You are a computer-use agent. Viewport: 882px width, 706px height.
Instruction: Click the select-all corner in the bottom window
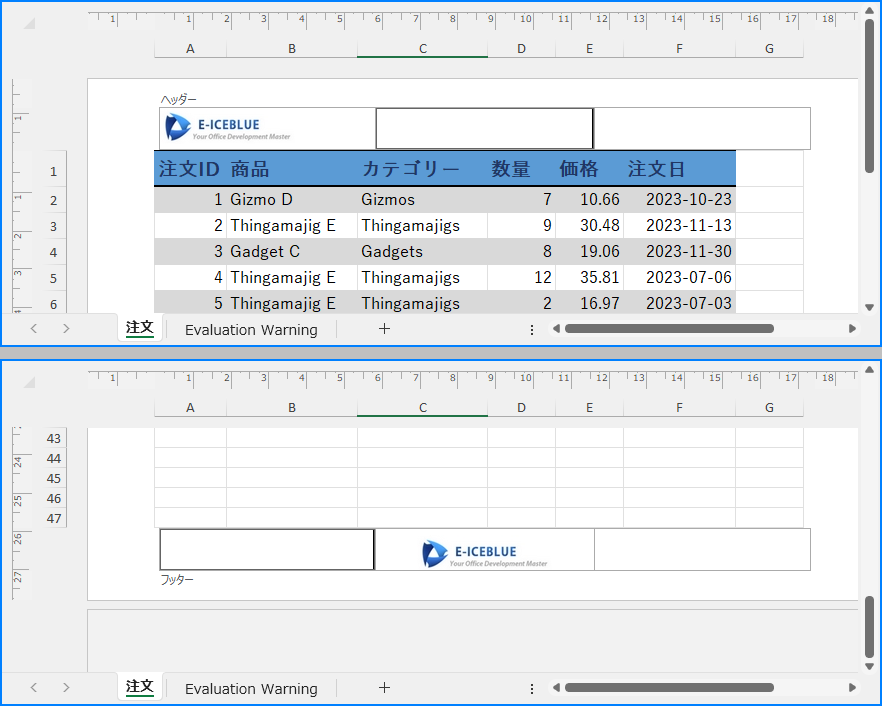(29, 383)
